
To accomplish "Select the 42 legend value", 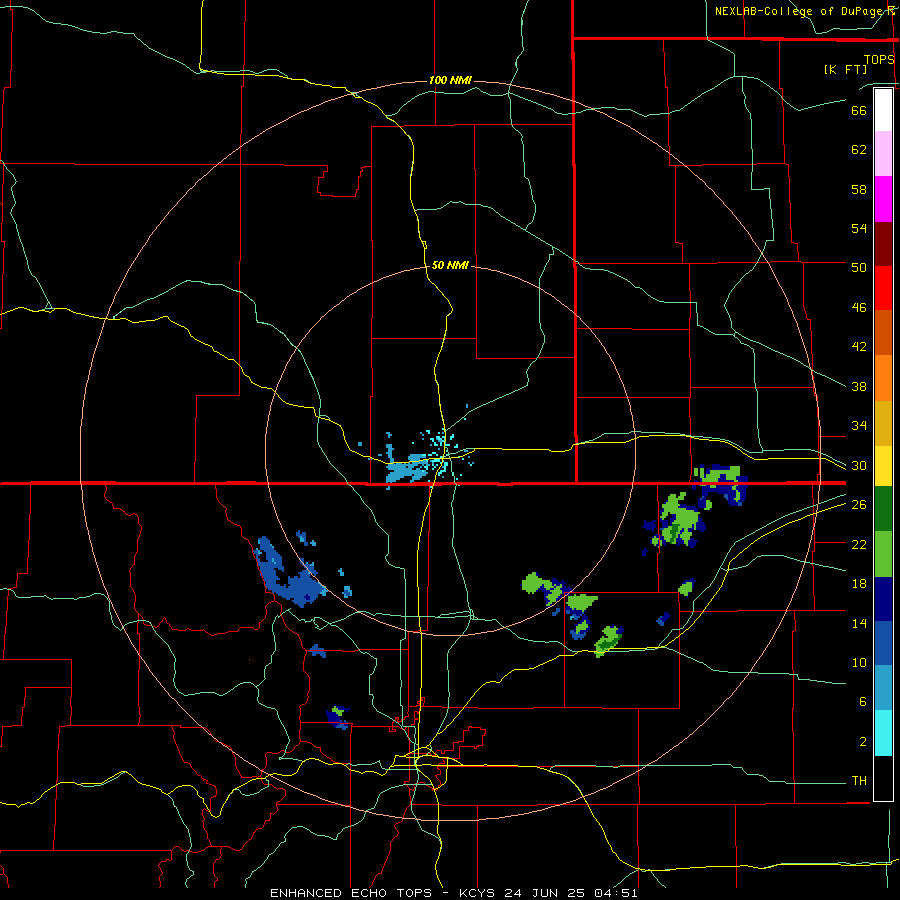I will 859,347.
